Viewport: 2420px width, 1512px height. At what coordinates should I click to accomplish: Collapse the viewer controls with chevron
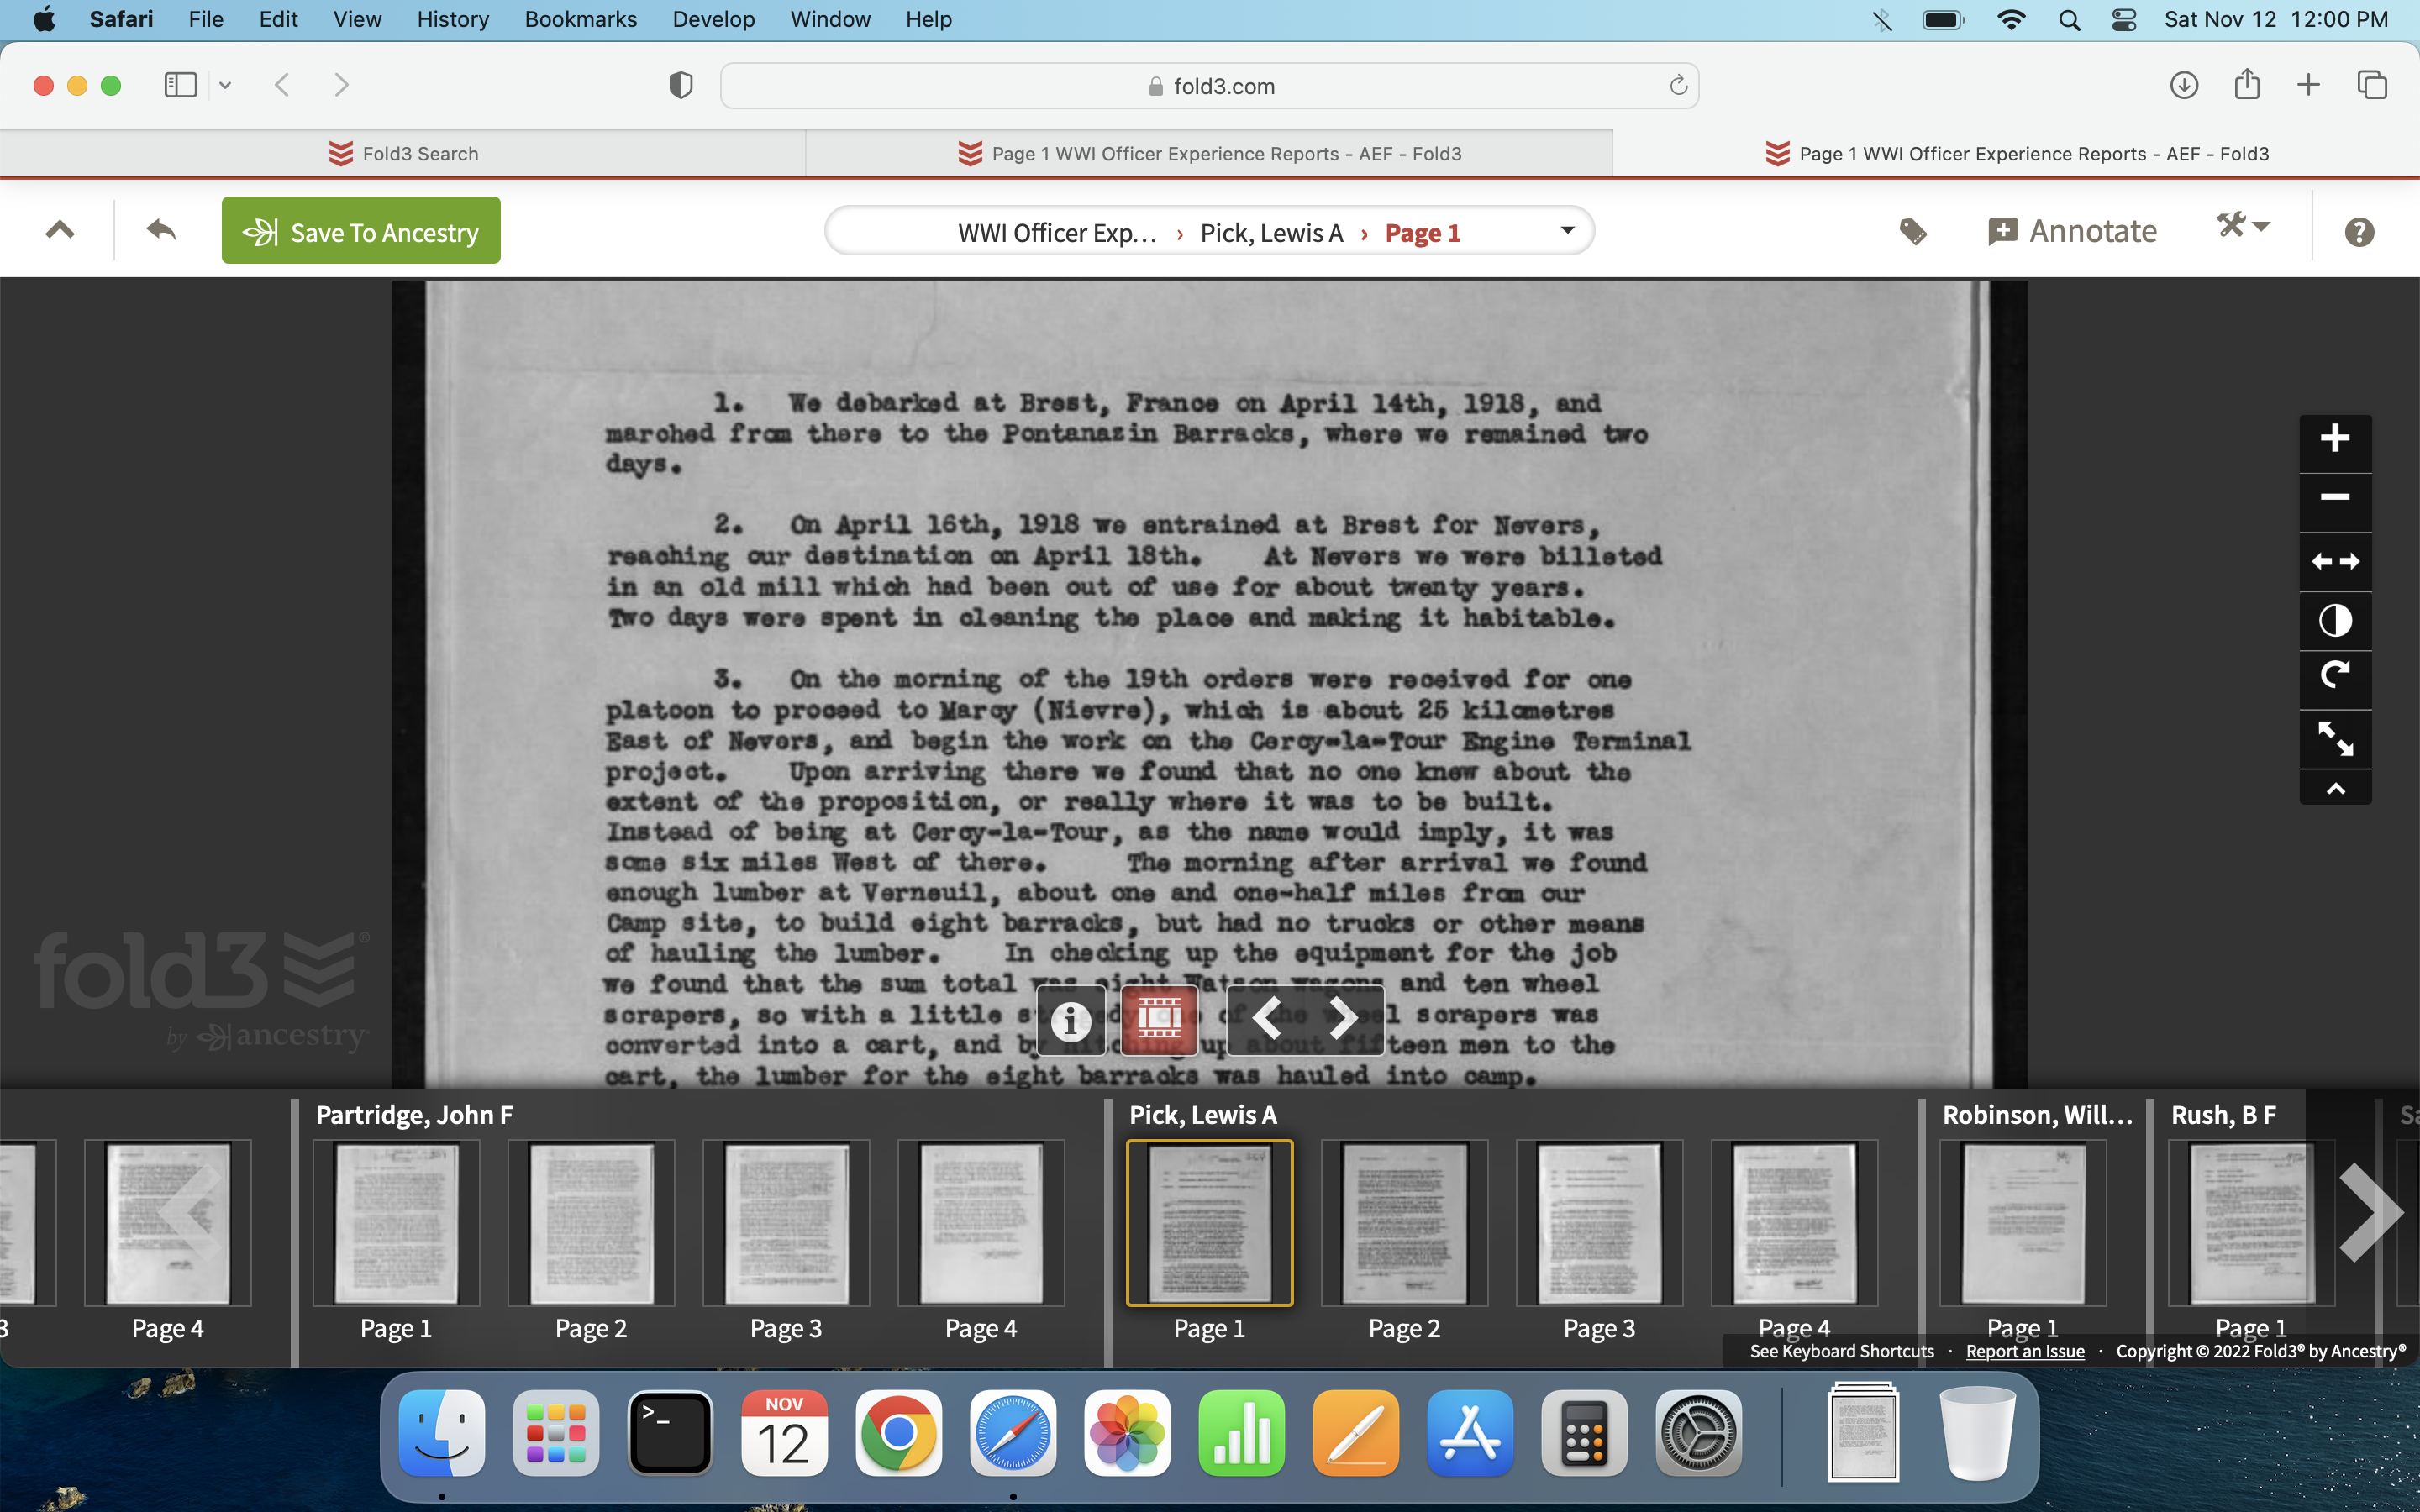pyautogui.click(x=2334, y=789)
